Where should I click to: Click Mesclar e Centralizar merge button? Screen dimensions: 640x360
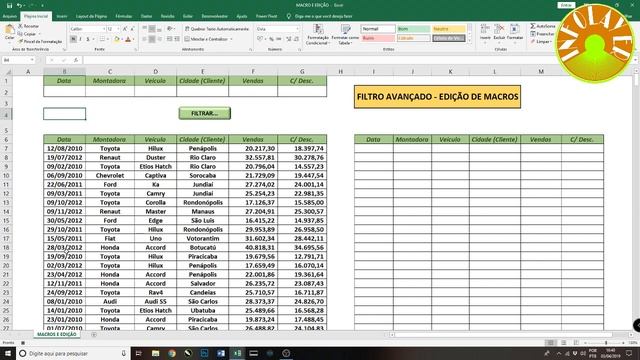pos(206,39)
